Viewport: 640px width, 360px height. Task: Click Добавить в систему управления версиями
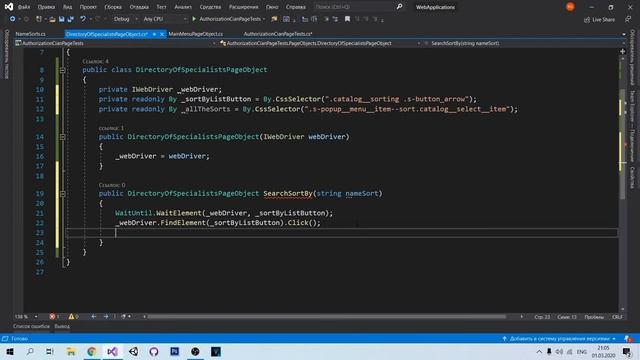(x=559, y=339)
